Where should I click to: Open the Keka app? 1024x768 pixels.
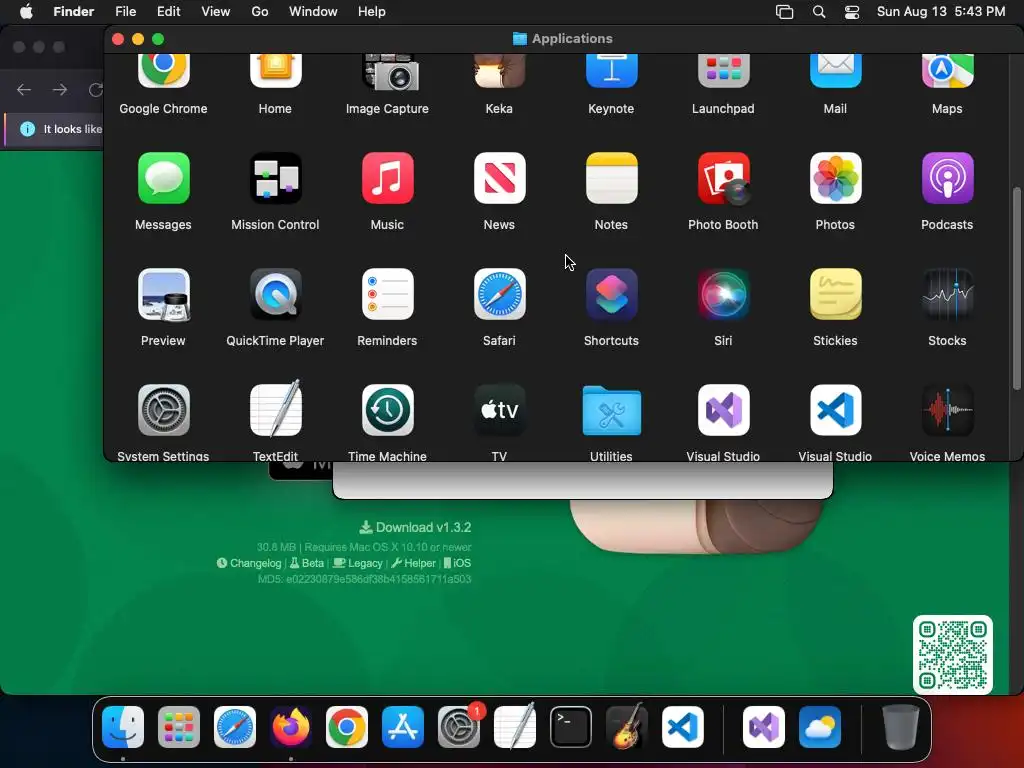(499, 71)
